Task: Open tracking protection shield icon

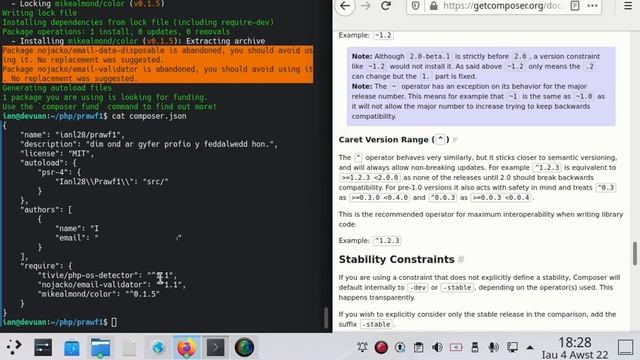Action: [x=415, y=6]
